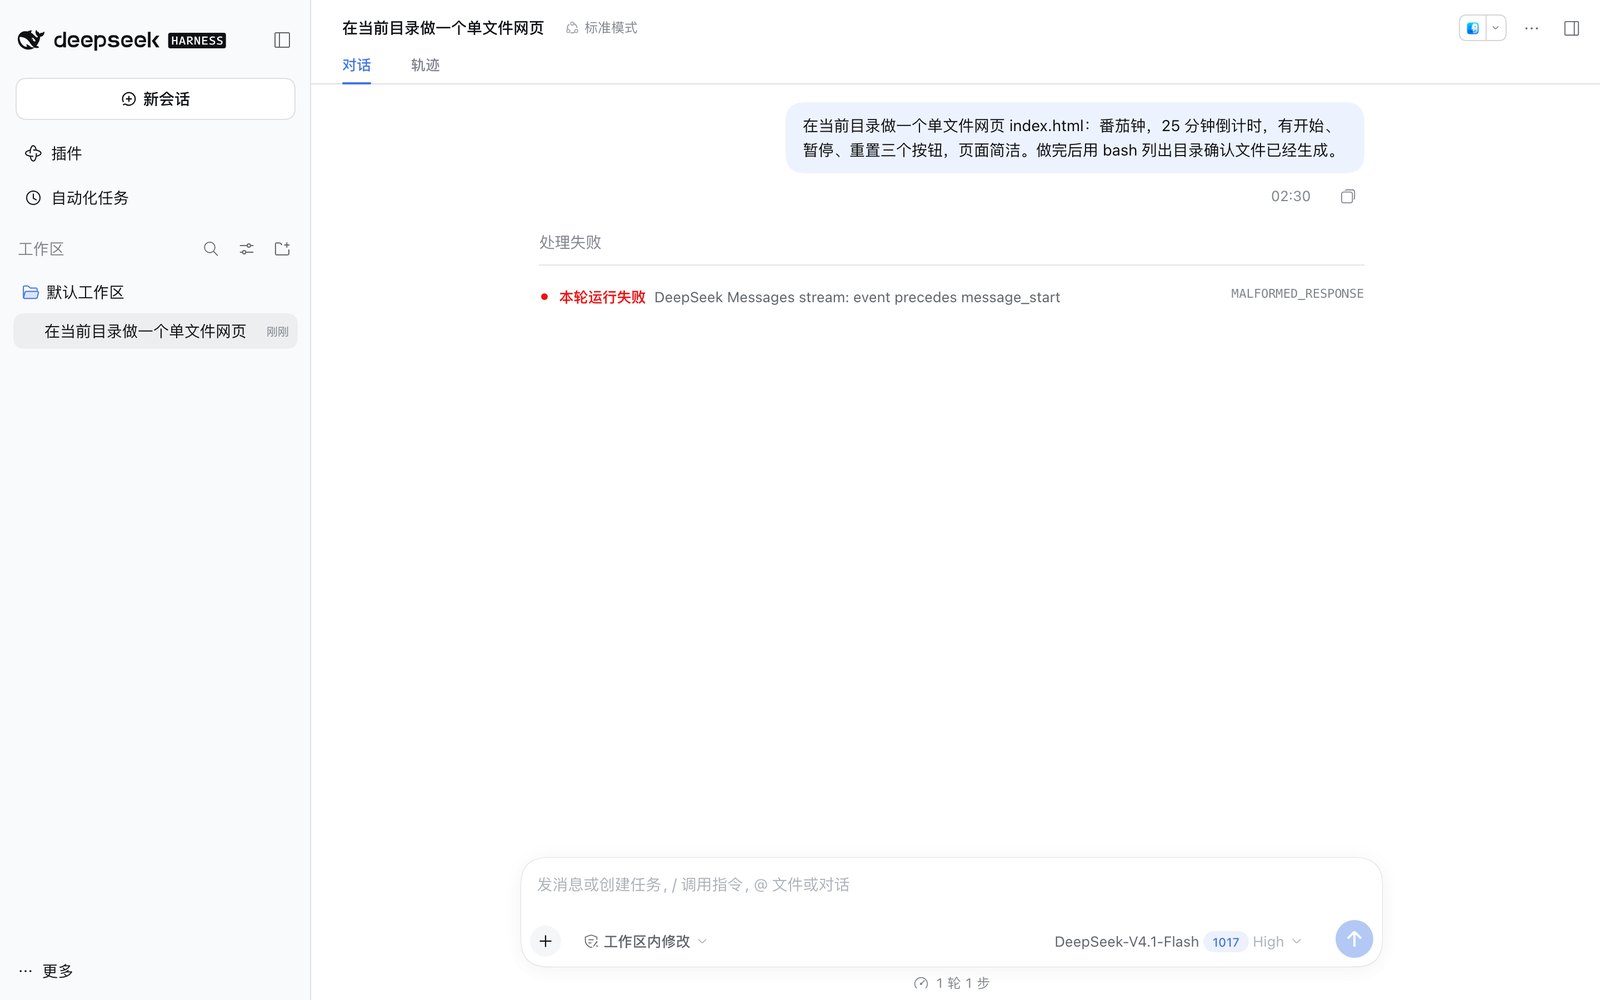The image size is (1600, 1000).
Task: Click the 本轮运行失败 error label
Action: coord(602,297)
